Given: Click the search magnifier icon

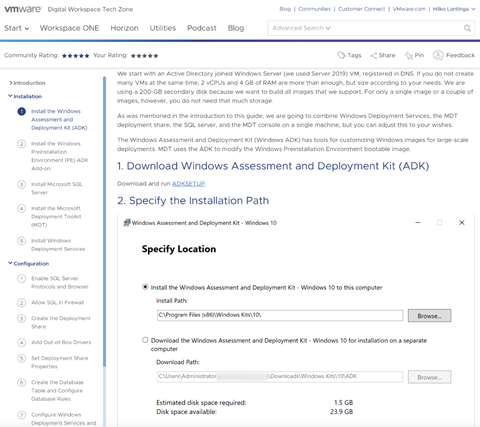Looking at the screenshot, I should (467, 28).
